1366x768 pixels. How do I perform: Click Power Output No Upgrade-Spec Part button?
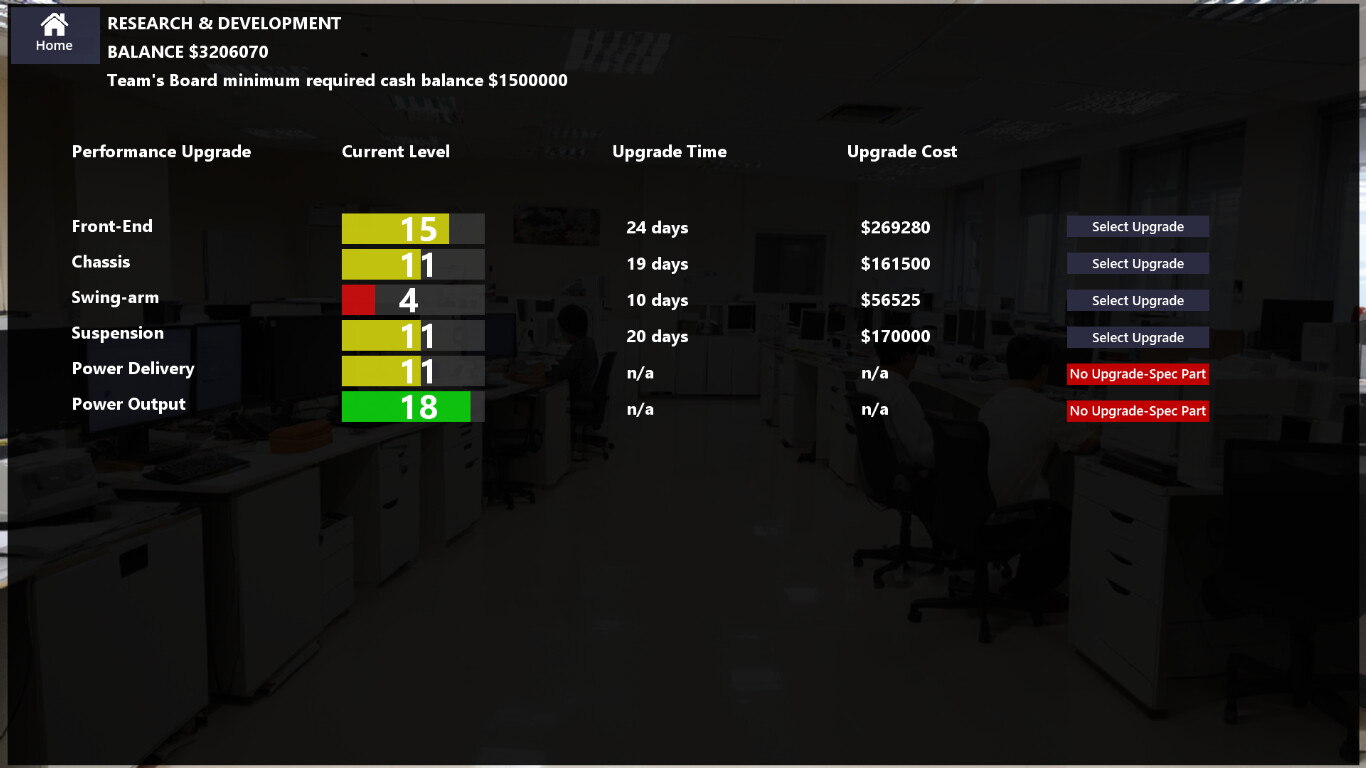click(1138, 411)
